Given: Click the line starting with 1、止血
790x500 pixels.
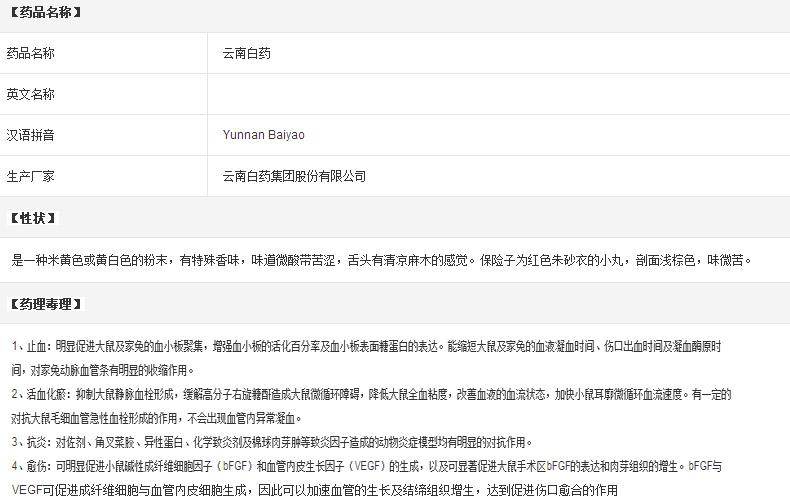Looking at the screenshot, I should click(x=366, y=347).
